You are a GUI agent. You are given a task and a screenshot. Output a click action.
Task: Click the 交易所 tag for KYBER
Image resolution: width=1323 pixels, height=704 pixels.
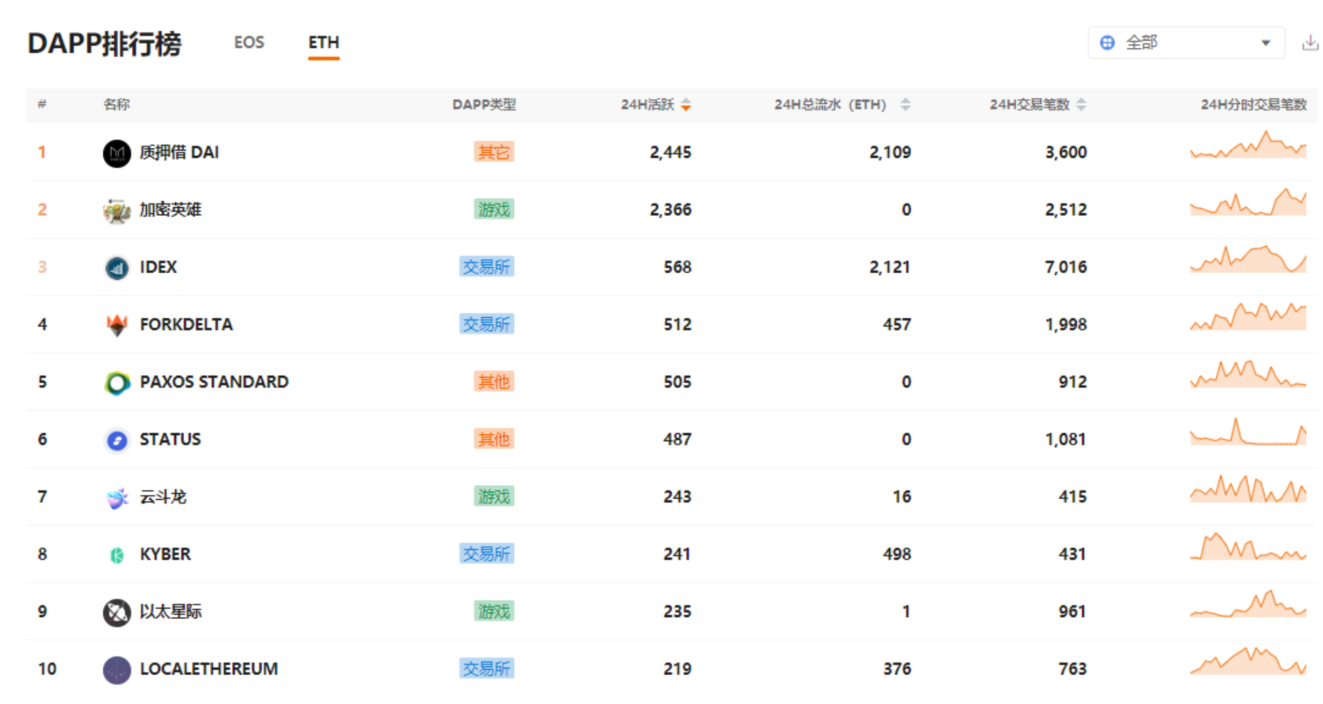click(x=487, y=554)
